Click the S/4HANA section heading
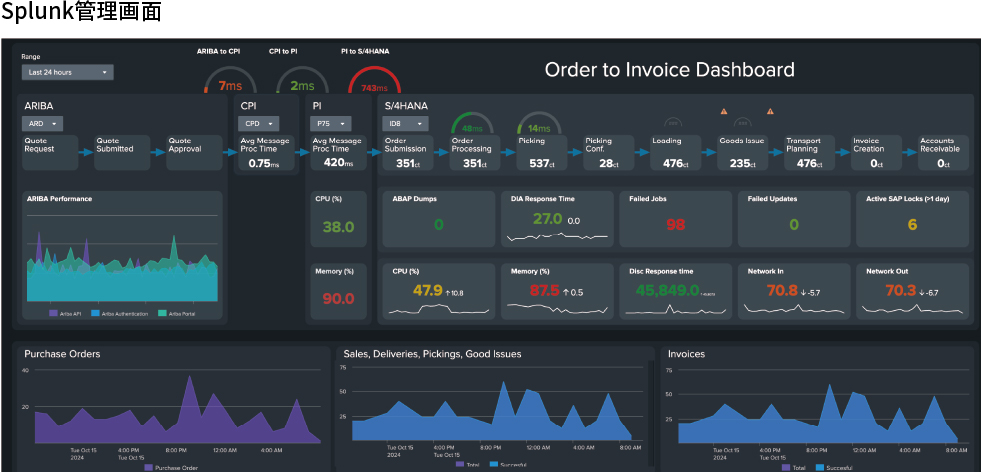The width and height of the screenshot is (981, 472). click(406, 106)
